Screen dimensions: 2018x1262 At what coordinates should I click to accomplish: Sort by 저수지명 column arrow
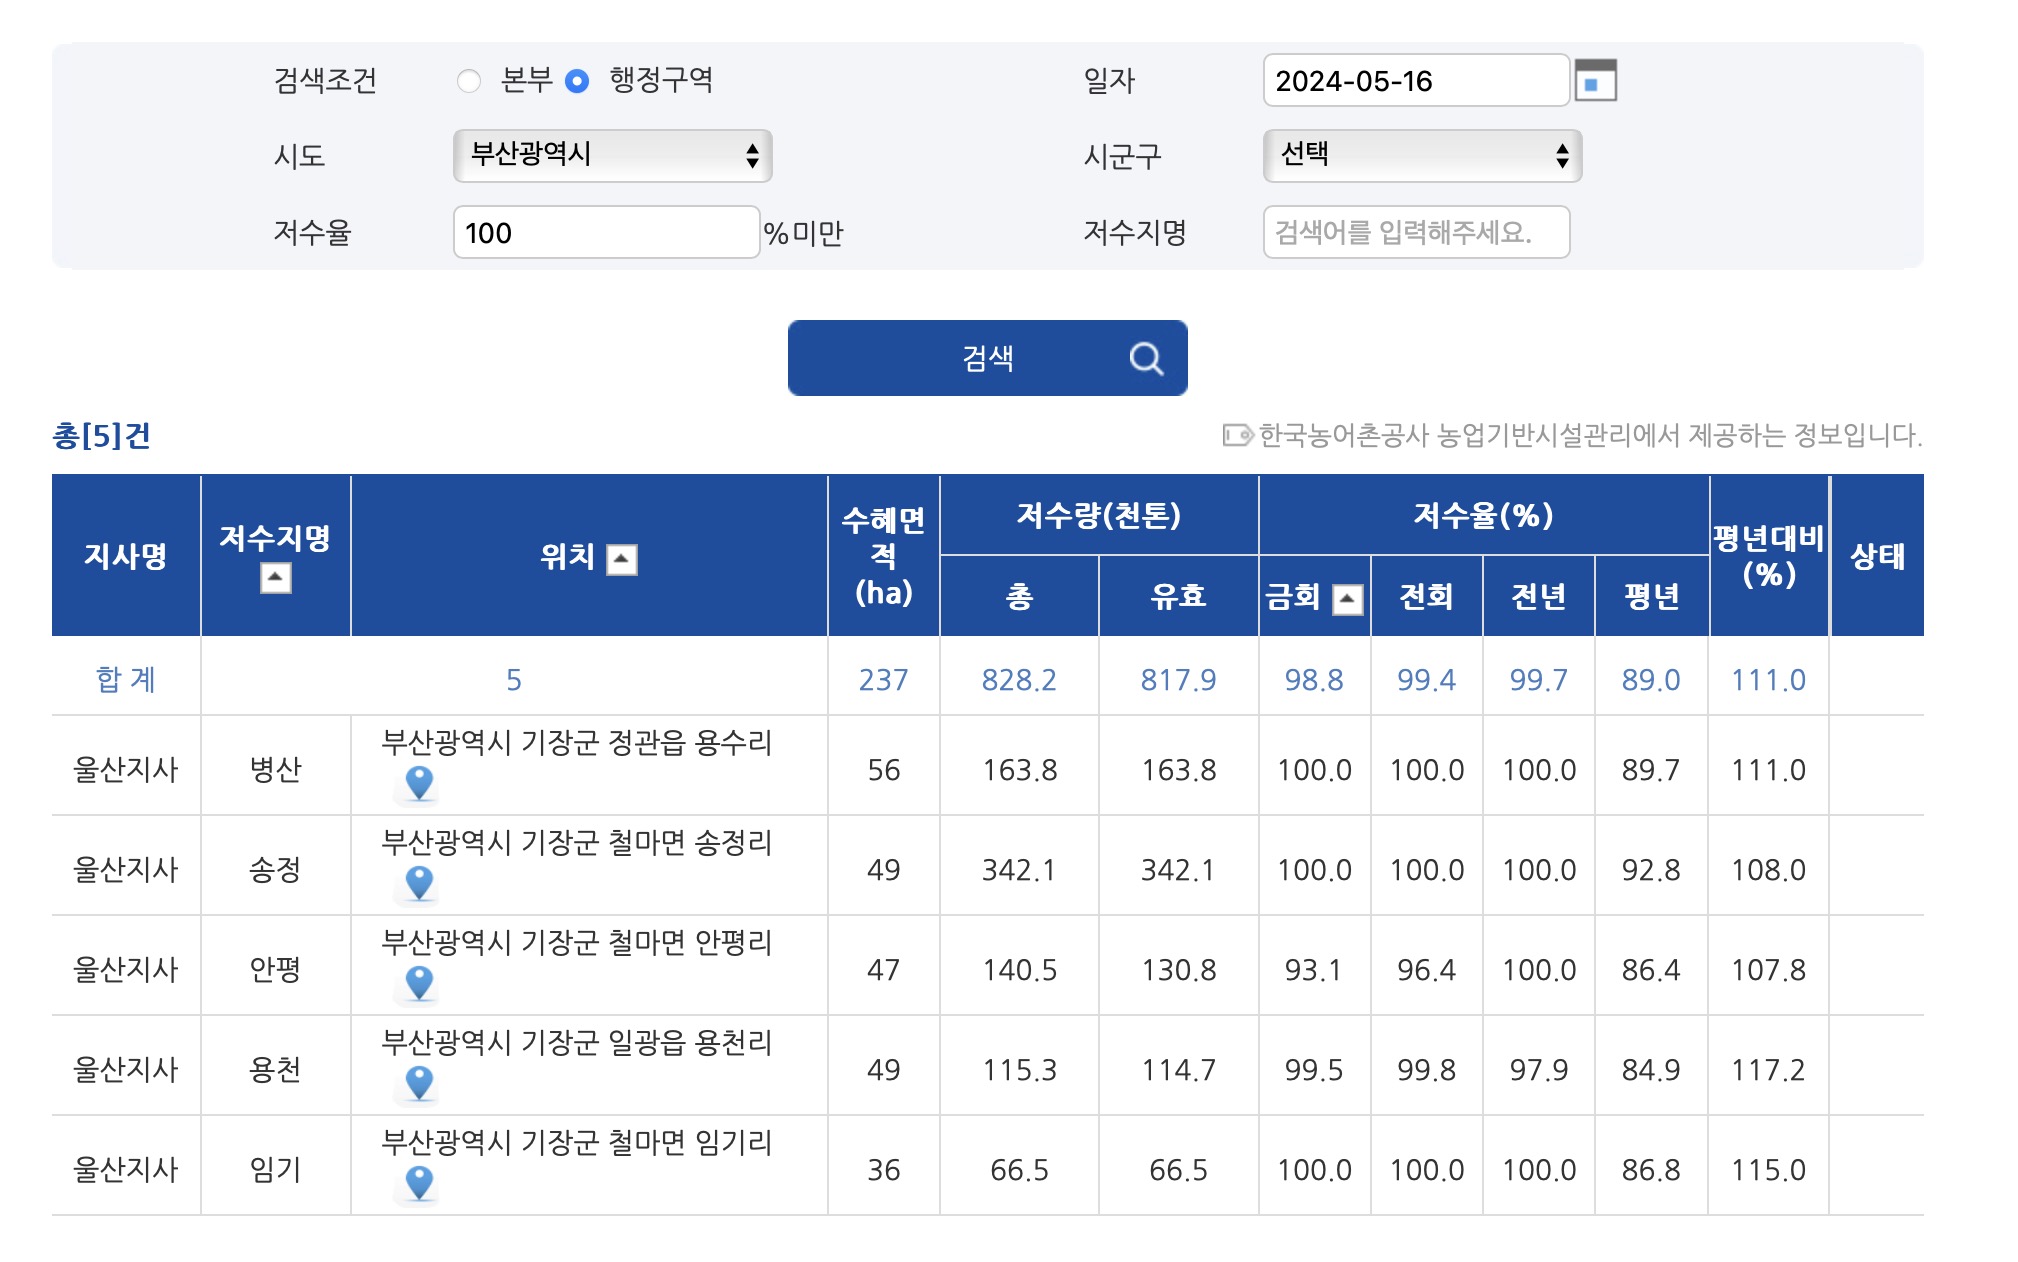click(x=275, y=578)
